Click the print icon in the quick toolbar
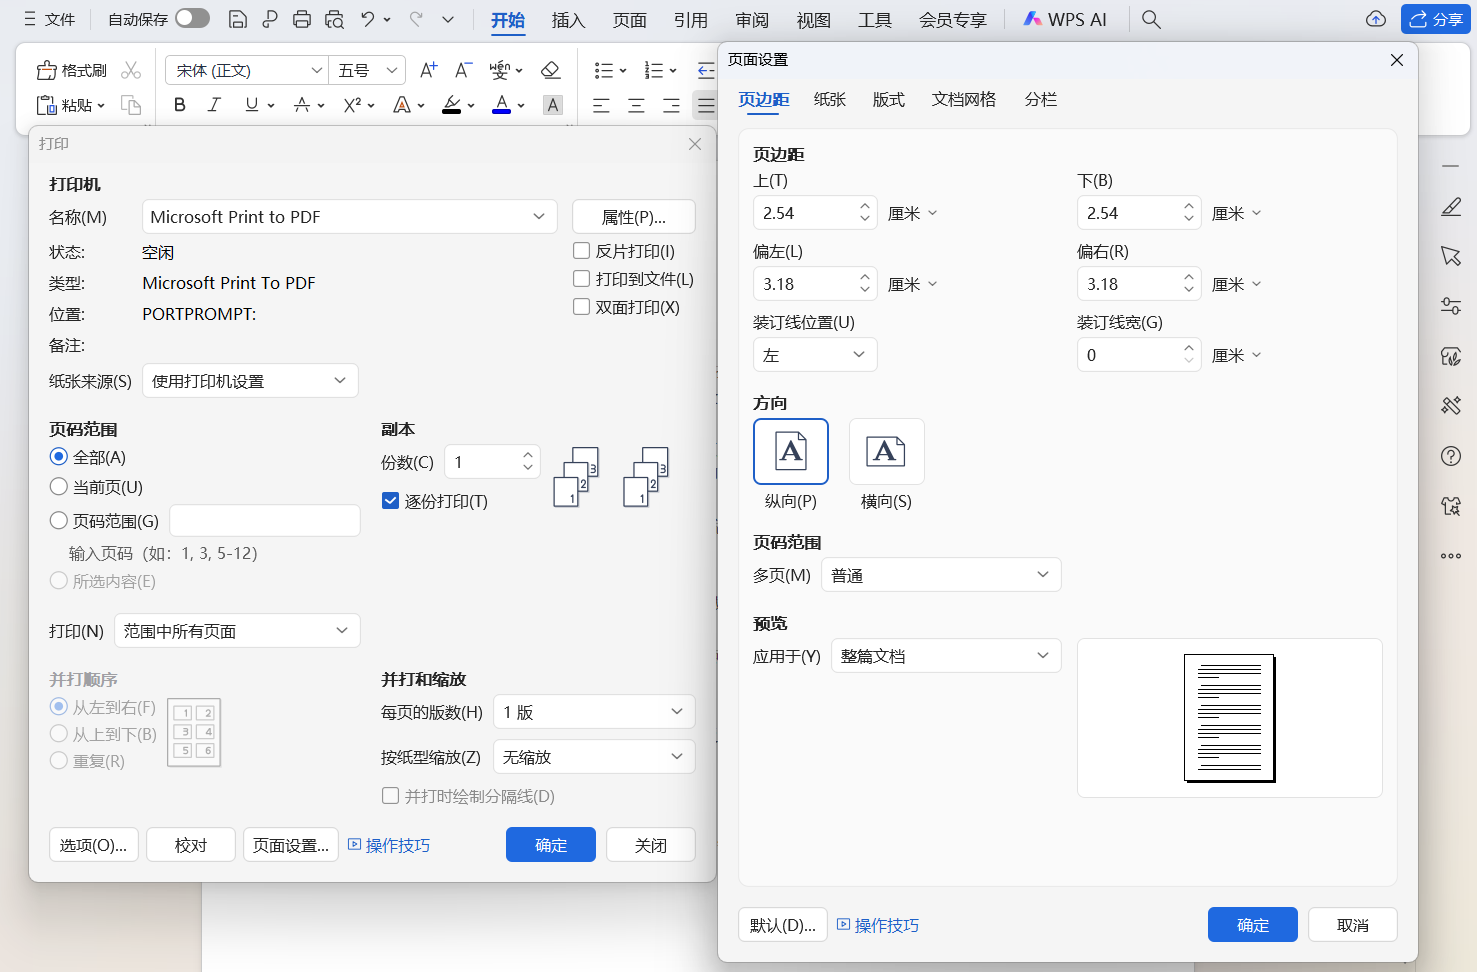 coord(302,19)
